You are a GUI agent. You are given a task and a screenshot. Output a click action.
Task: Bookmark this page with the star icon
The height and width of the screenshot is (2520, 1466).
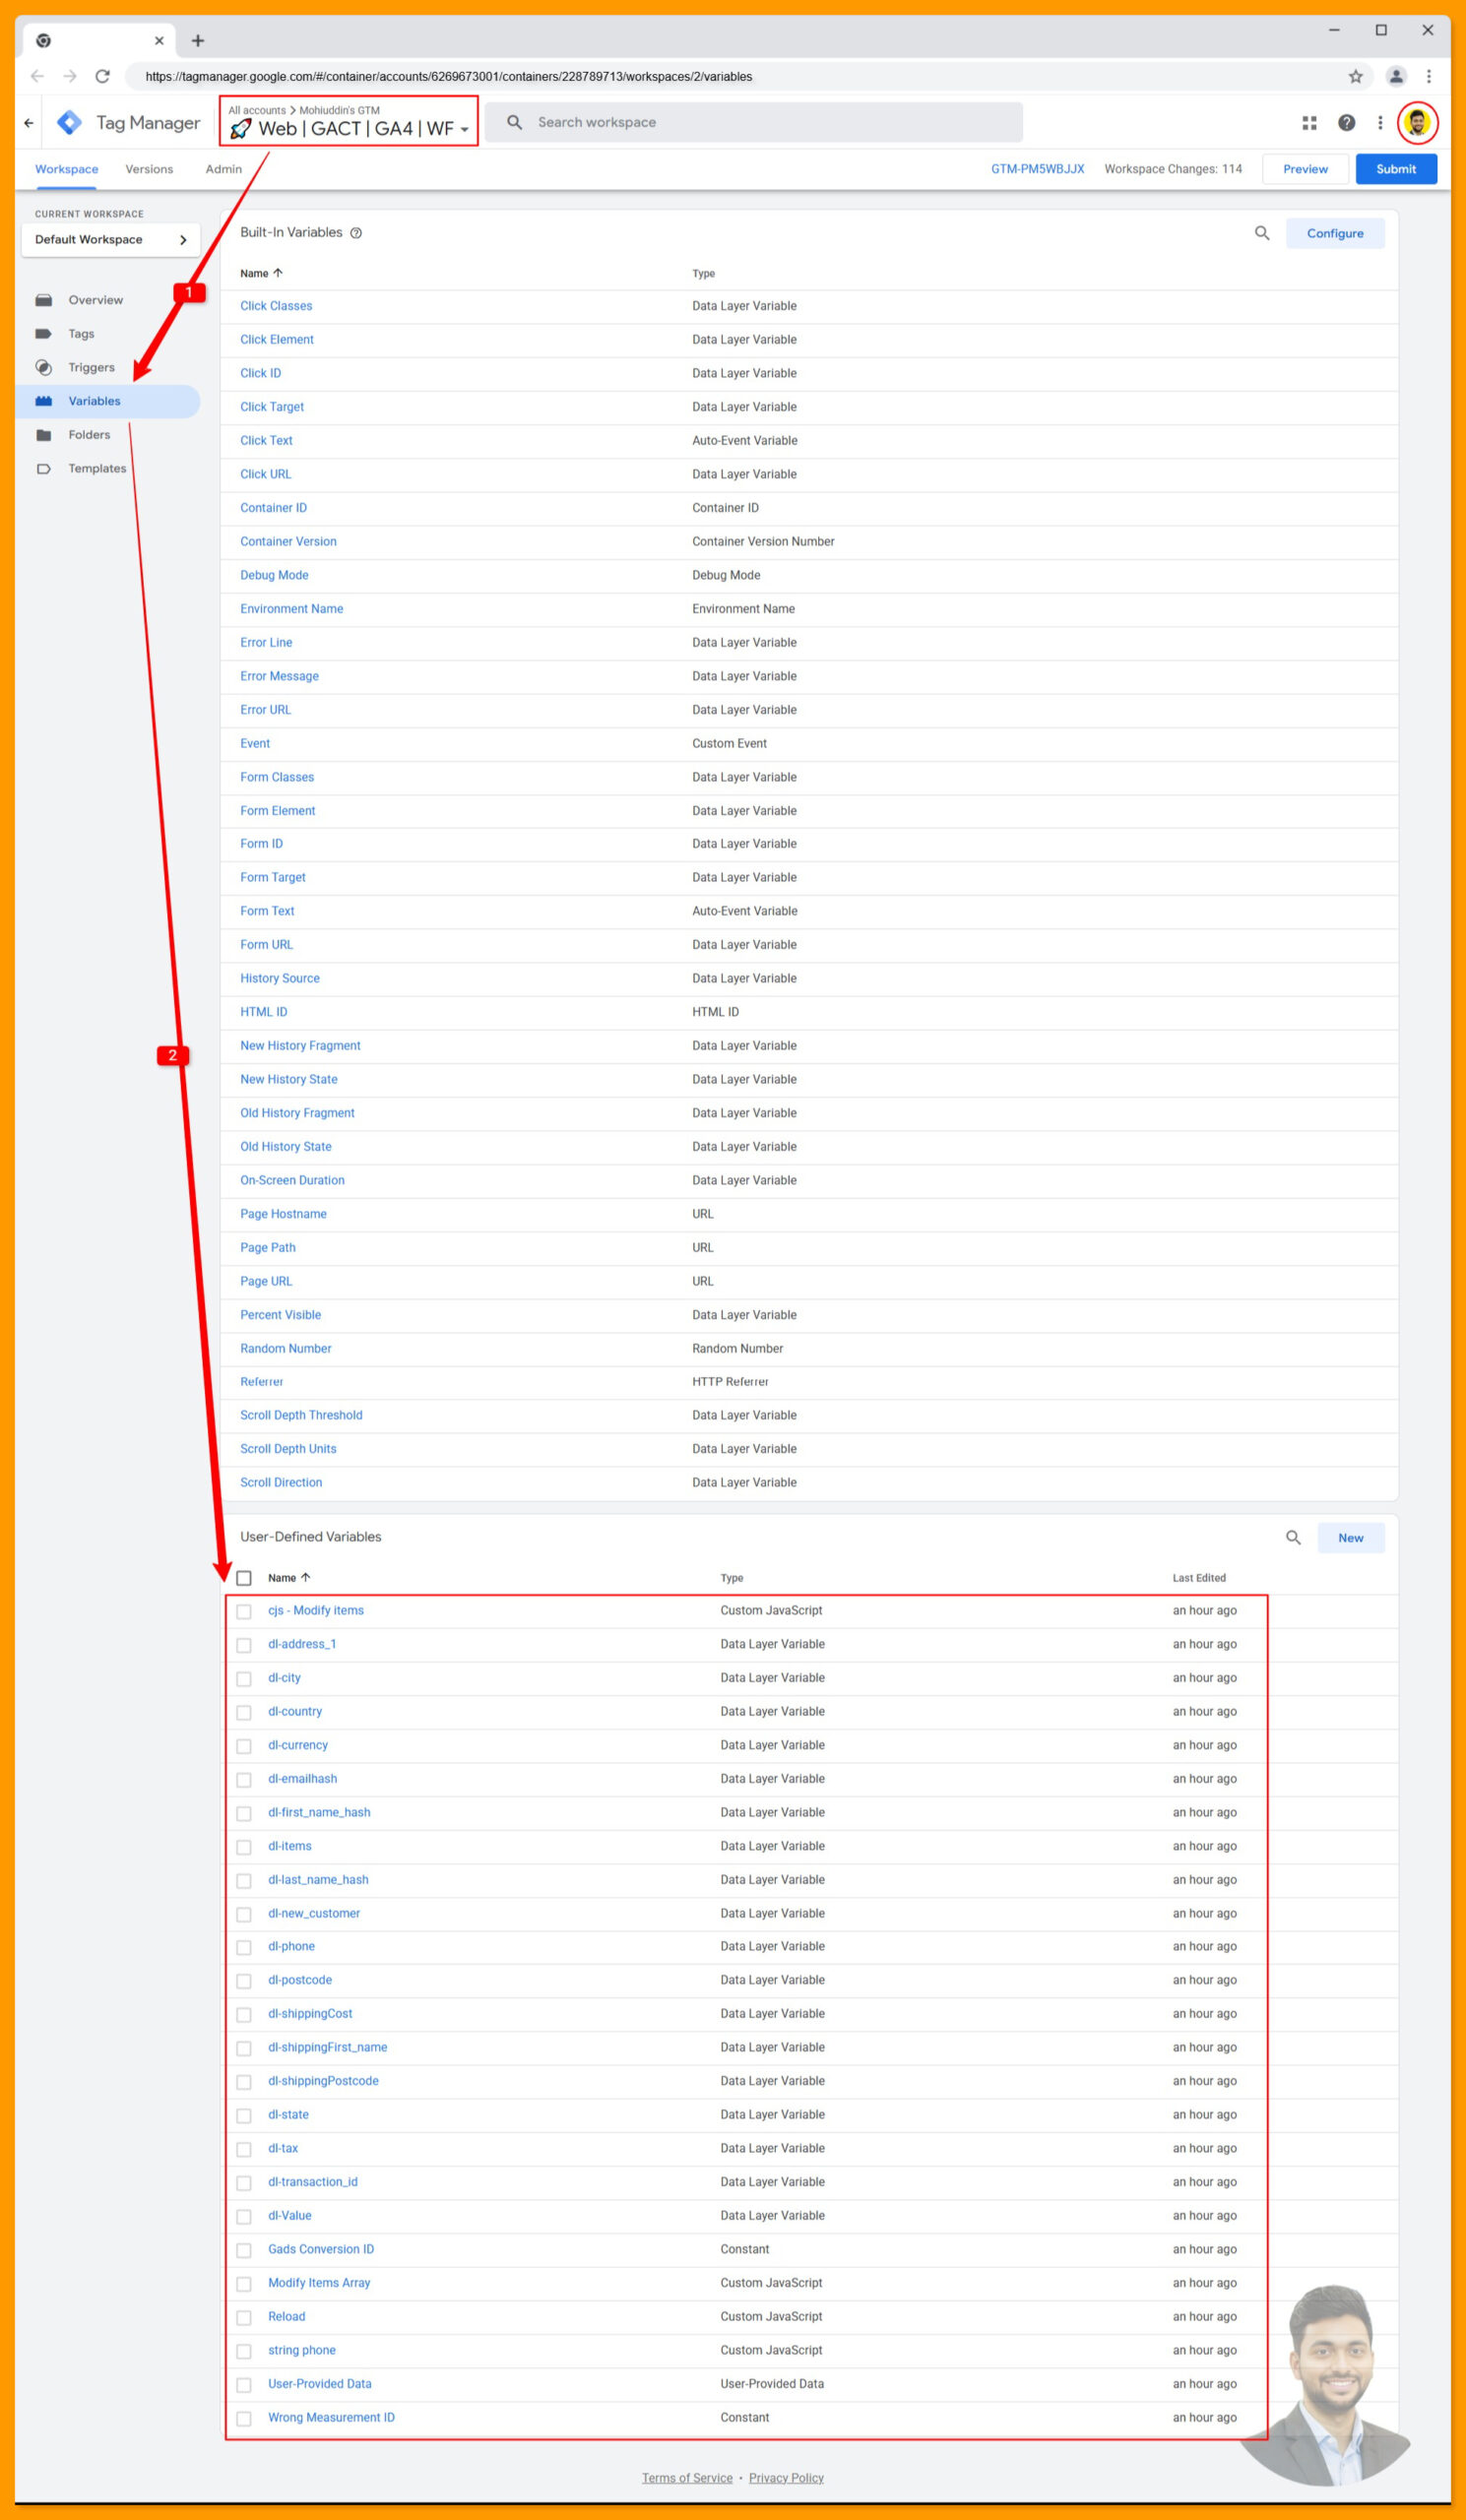(x=1355, y=76)
